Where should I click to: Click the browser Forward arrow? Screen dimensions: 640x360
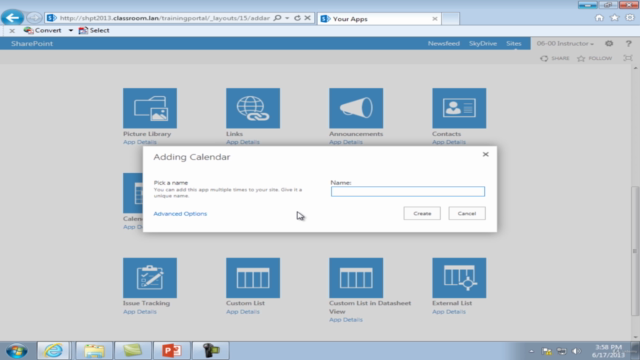tap(34, 18)
